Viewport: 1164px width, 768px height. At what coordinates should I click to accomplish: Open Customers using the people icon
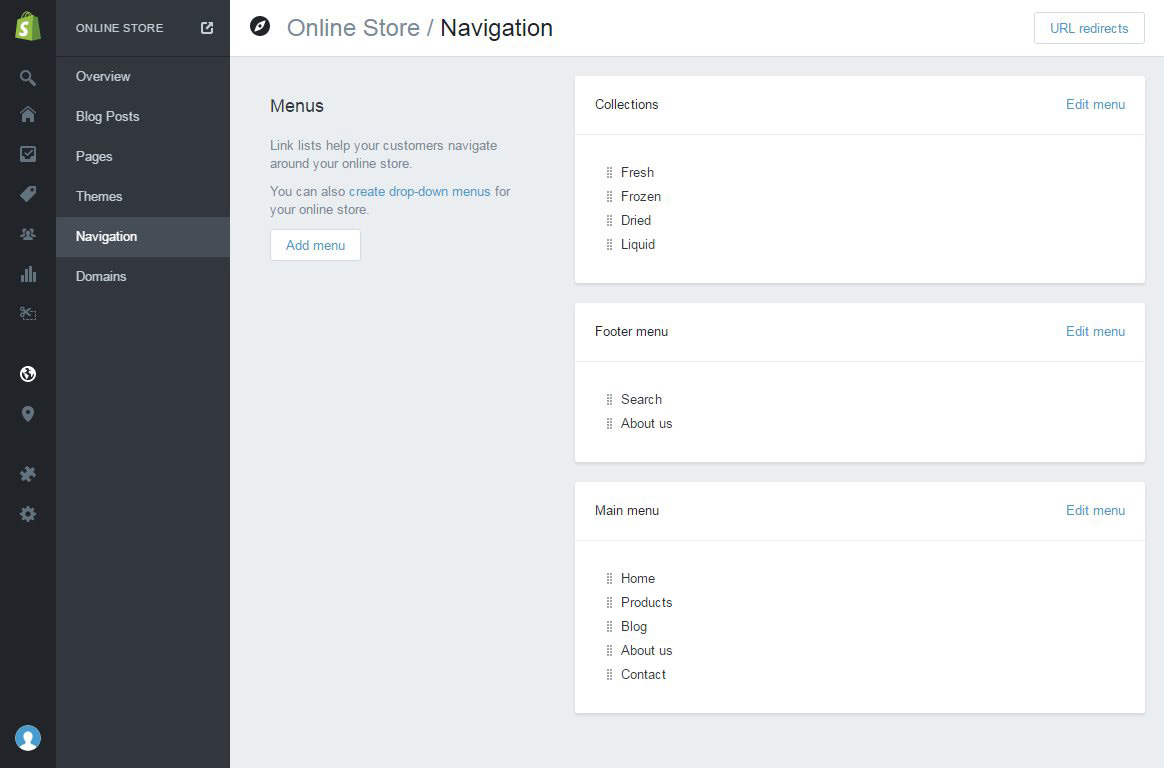click(28, 234)
